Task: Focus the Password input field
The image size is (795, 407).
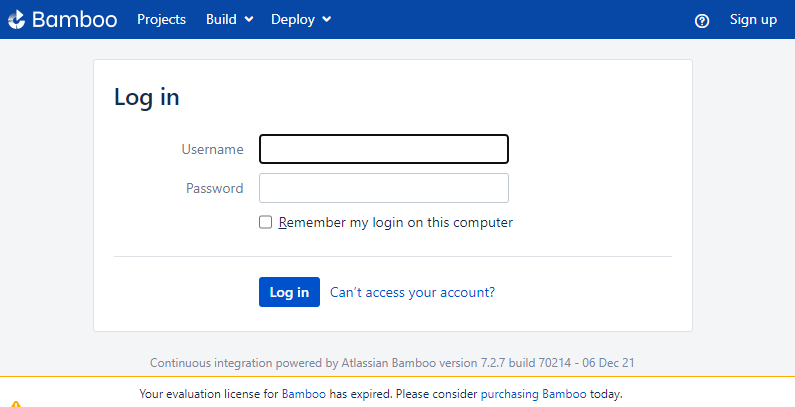Action: (x=384, y=188)
